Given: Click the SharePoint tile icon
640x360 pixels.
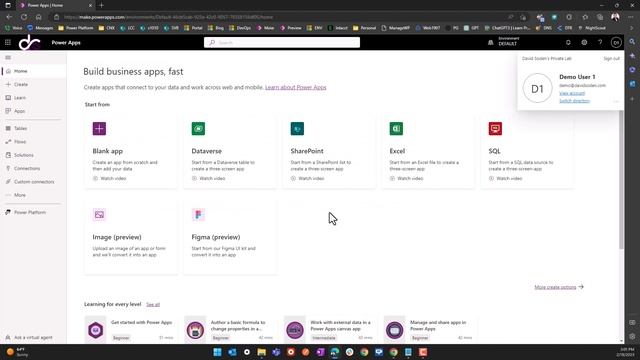Looking at the screenshot, I should [x=297, y=129].
